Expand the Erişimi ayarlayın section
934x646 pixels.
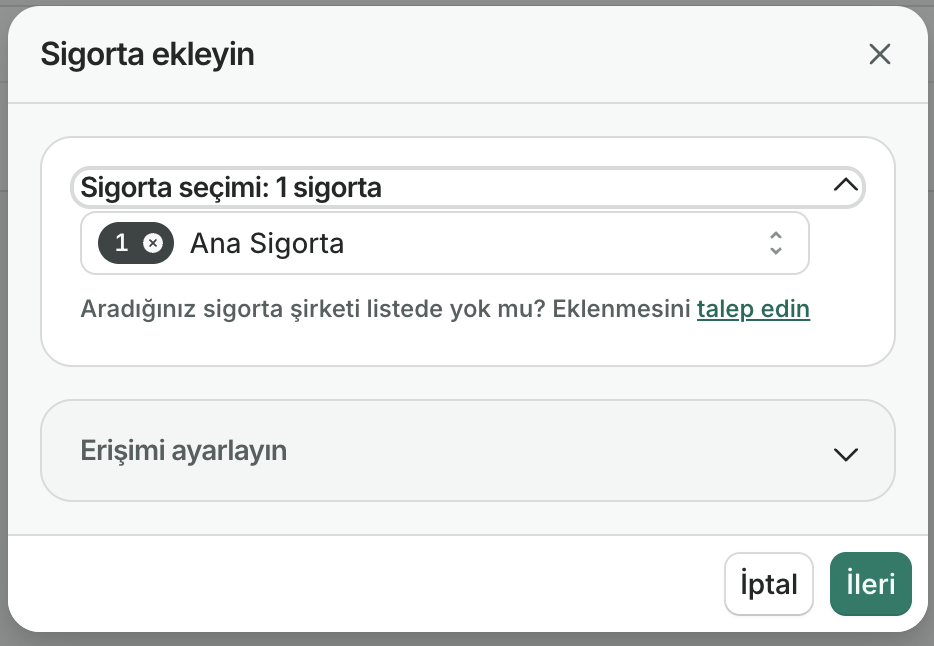pos(468,451)
